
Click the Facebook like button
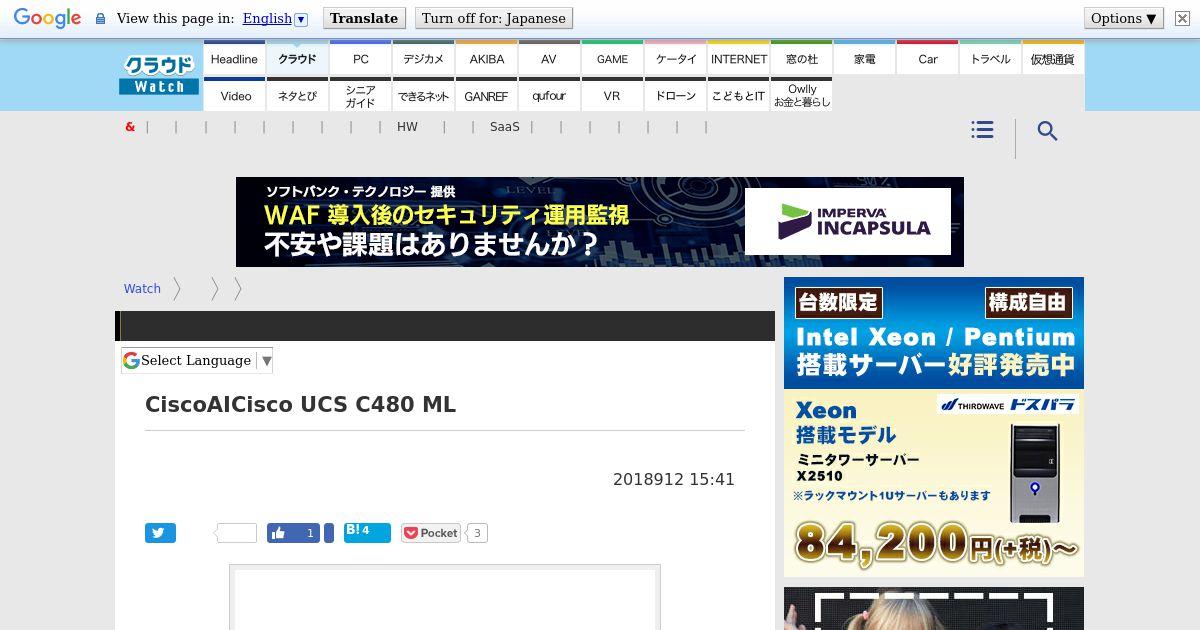294,533
